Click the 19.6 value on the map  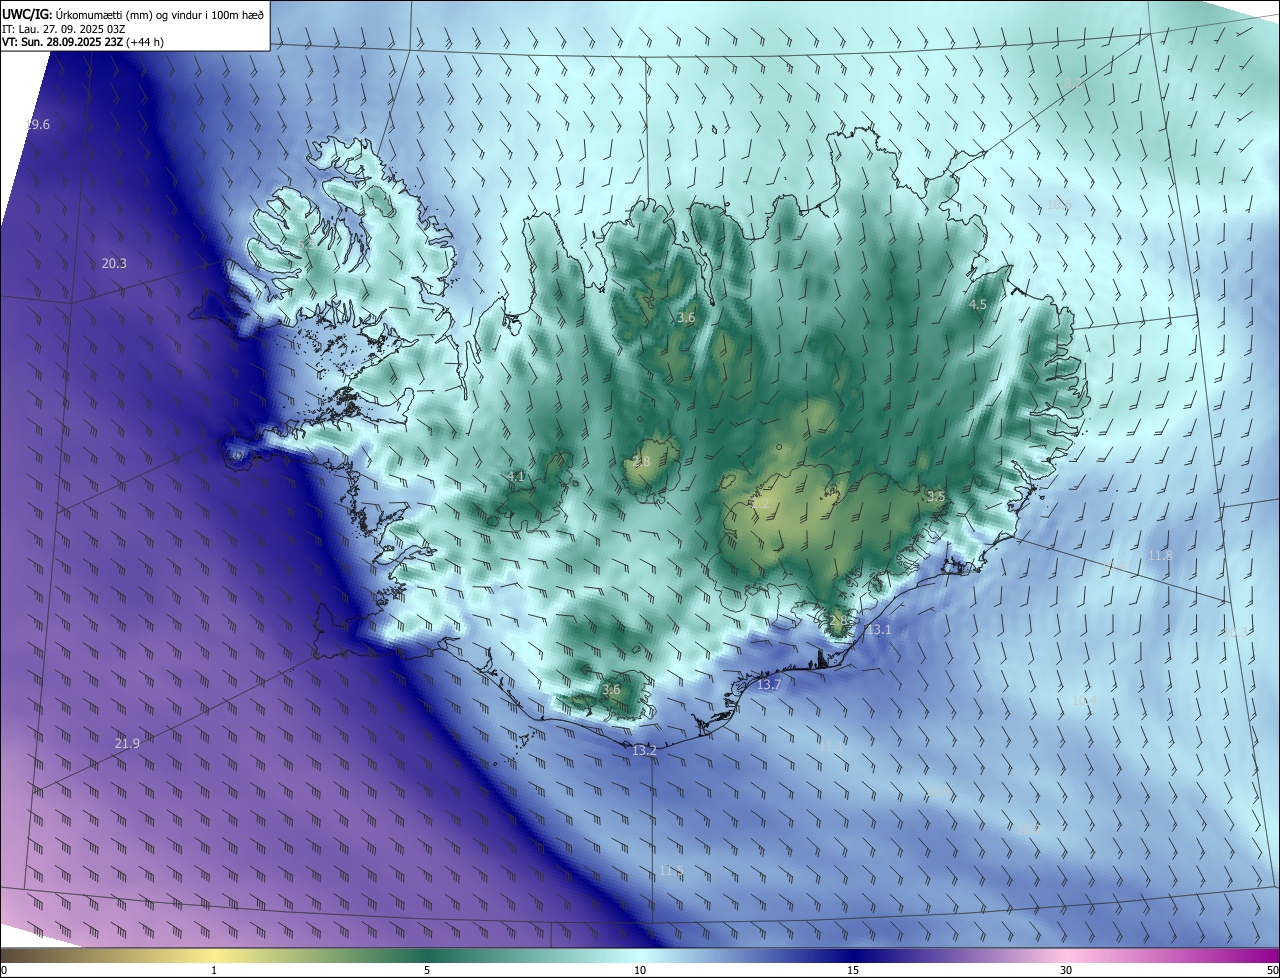(37, 124)
